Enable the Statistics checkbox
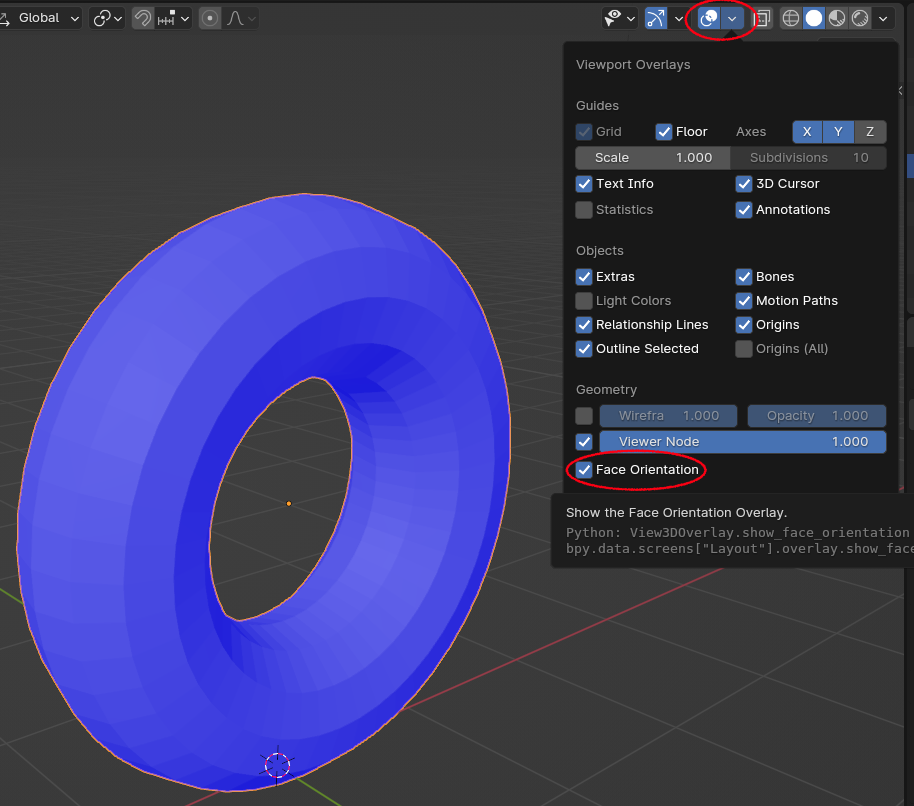914x806 pixels. 584,210
